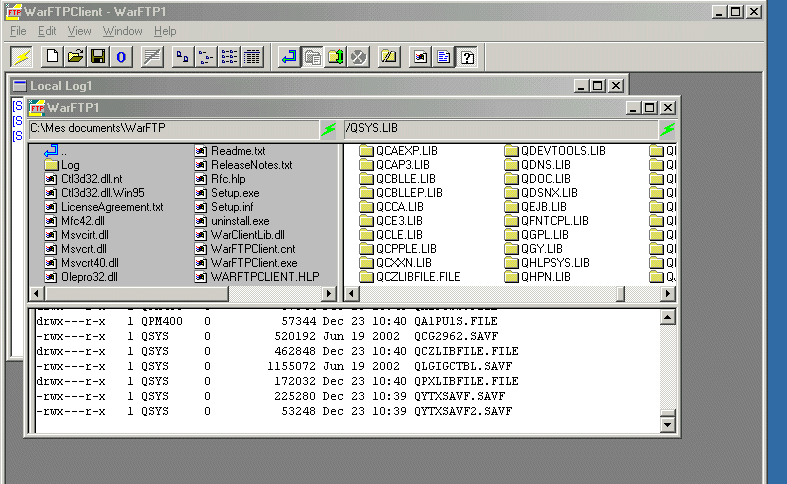Select uninstall.exe file
Image resolution: width=787 pixels, height=484 pixels.
(x=232, y=221)
